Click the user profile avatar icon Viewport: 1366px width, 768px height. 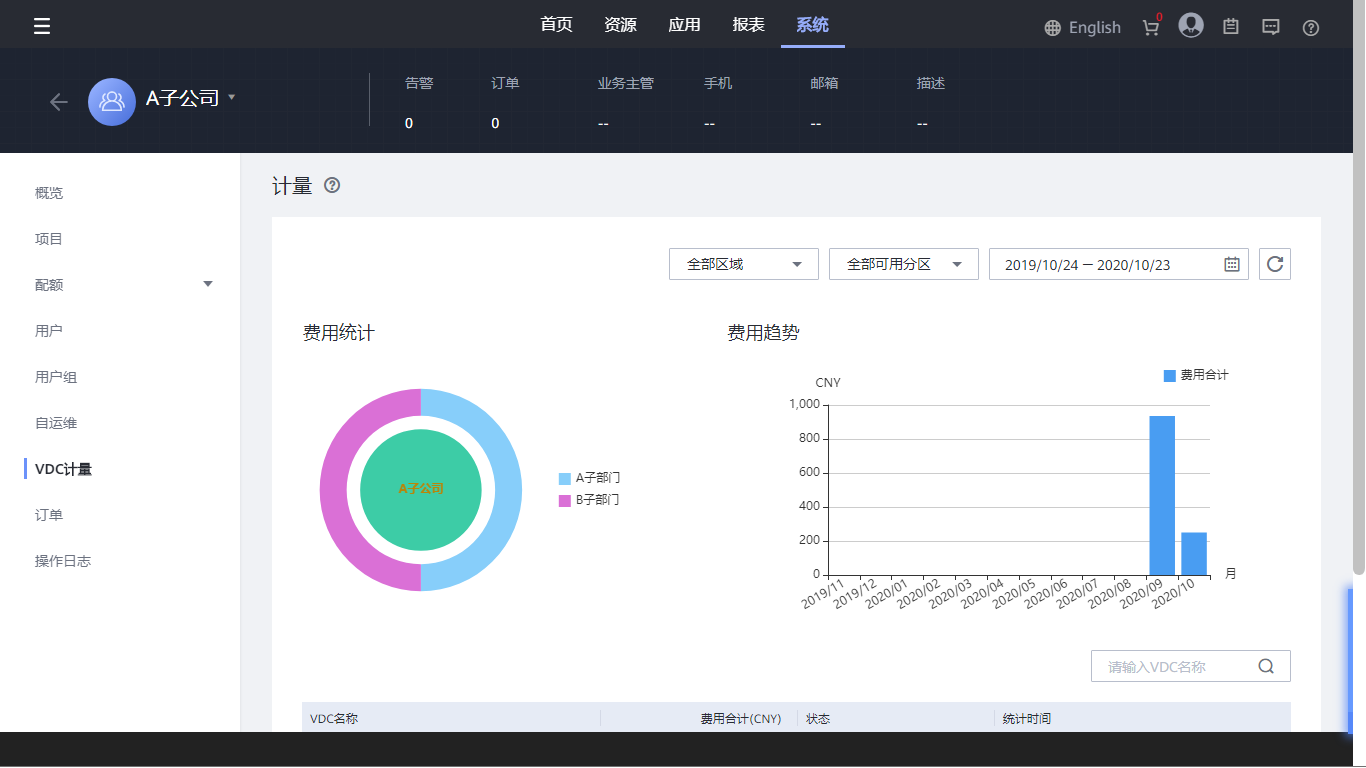(x=1190, y=26)
